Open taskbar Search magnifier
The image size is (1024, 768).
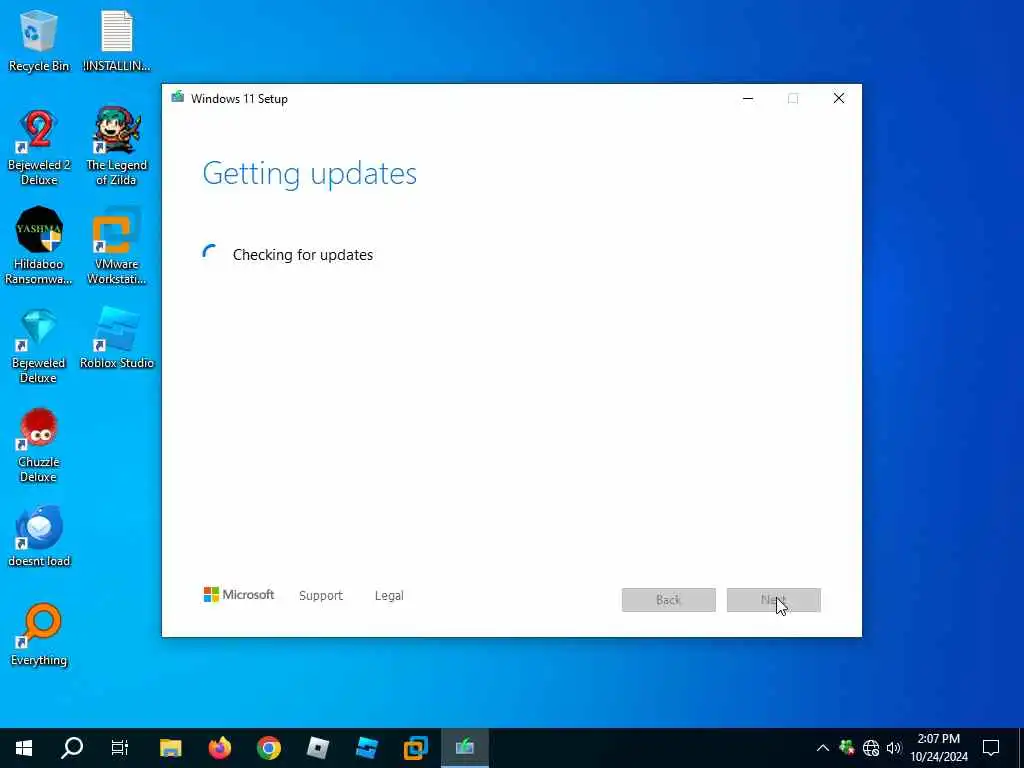point(72,748)
